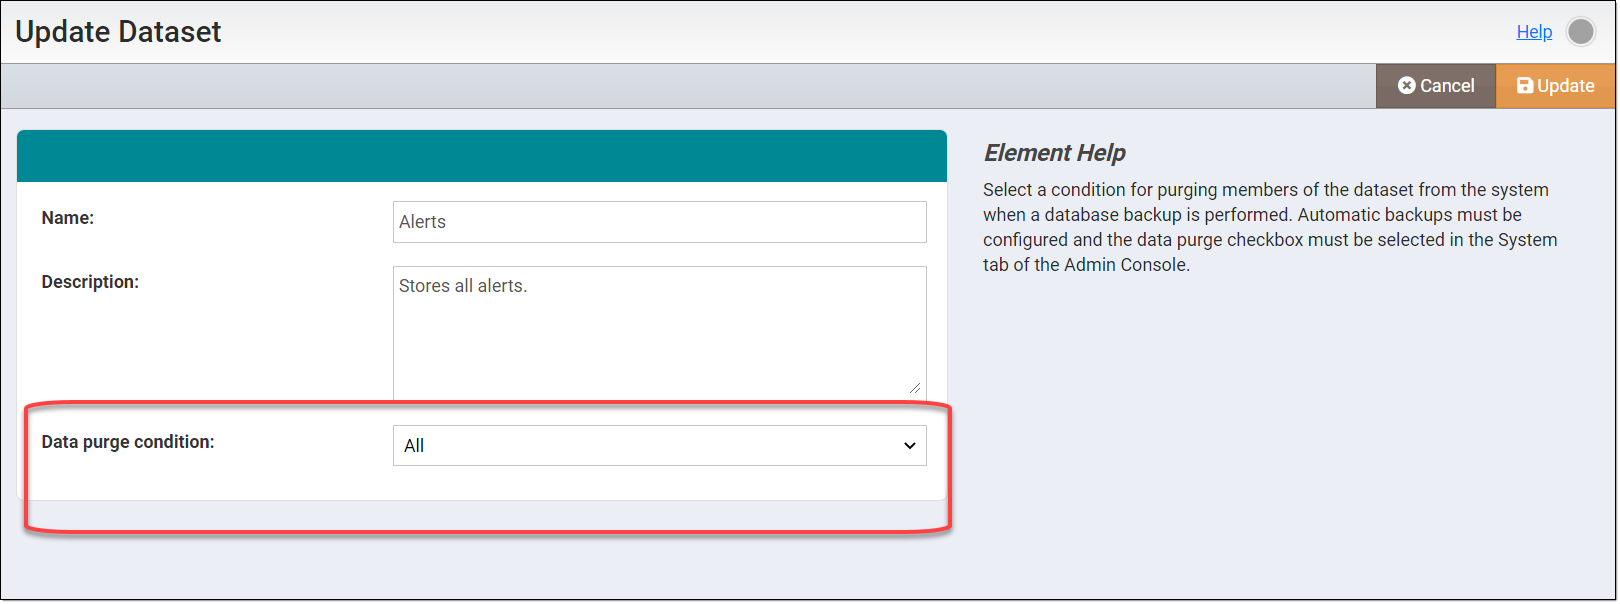
Task: Focus the Name field containing 'Alerts'
Action: (x=659, y=221)
